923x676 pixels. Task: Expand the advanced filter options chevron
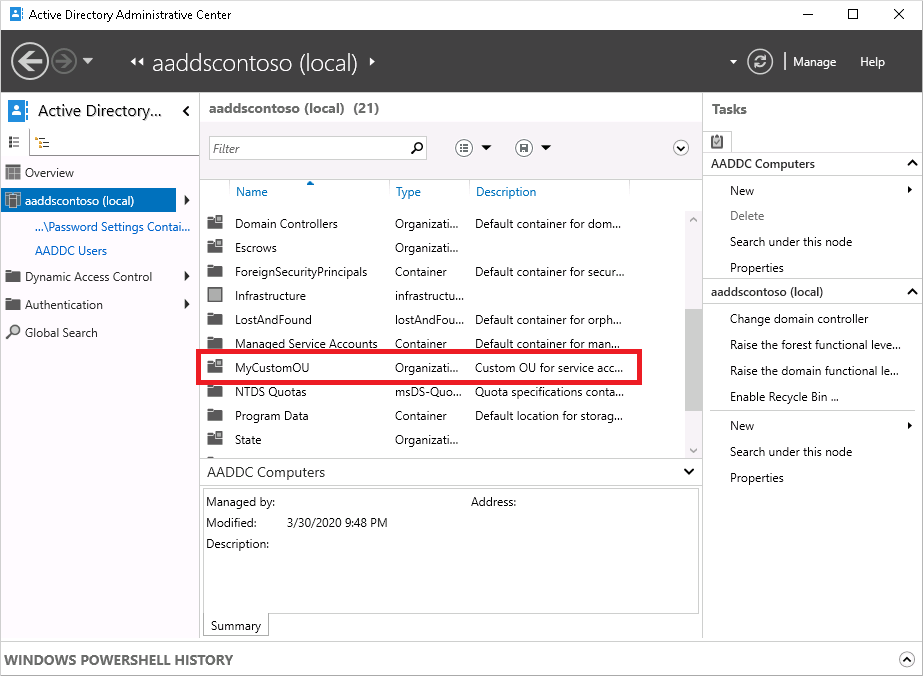click(680, 146)
